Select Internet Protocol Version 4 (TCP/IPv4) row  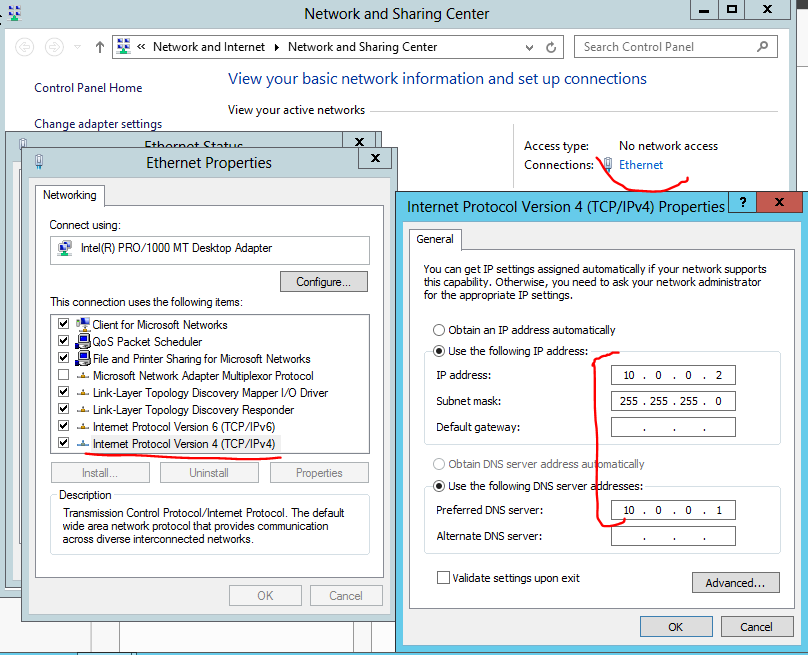tap(184, 444)
